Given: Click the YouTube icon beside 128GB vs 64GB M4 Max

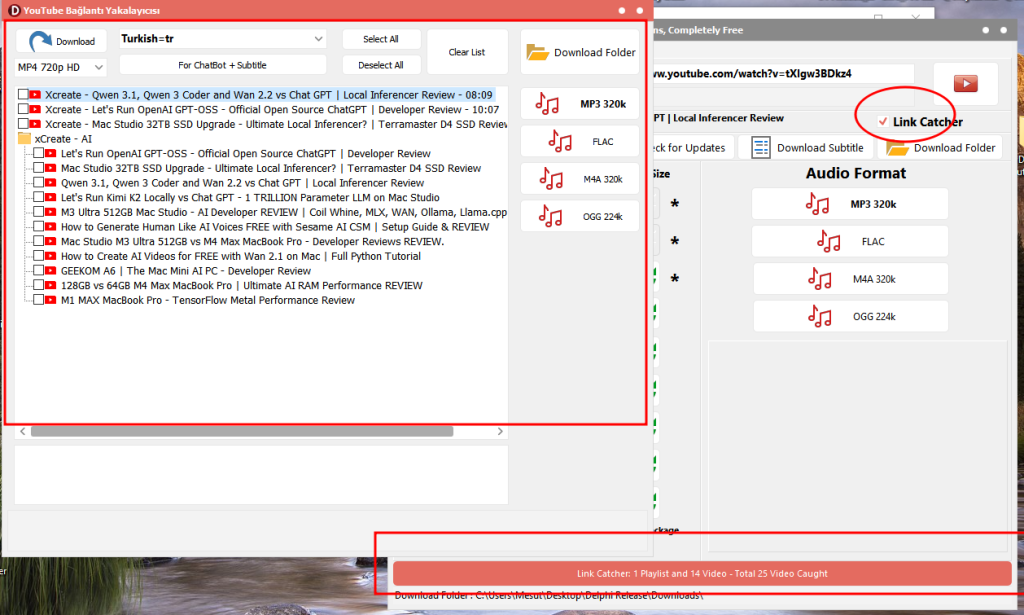Looking at the screenshot, I should 50,285.
